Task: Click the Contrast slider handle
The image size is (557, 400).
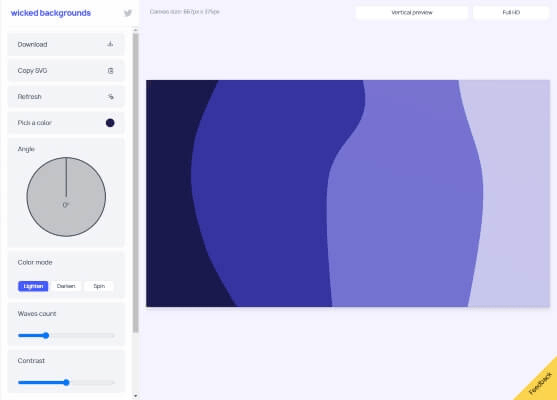Action: coord(66,383)
